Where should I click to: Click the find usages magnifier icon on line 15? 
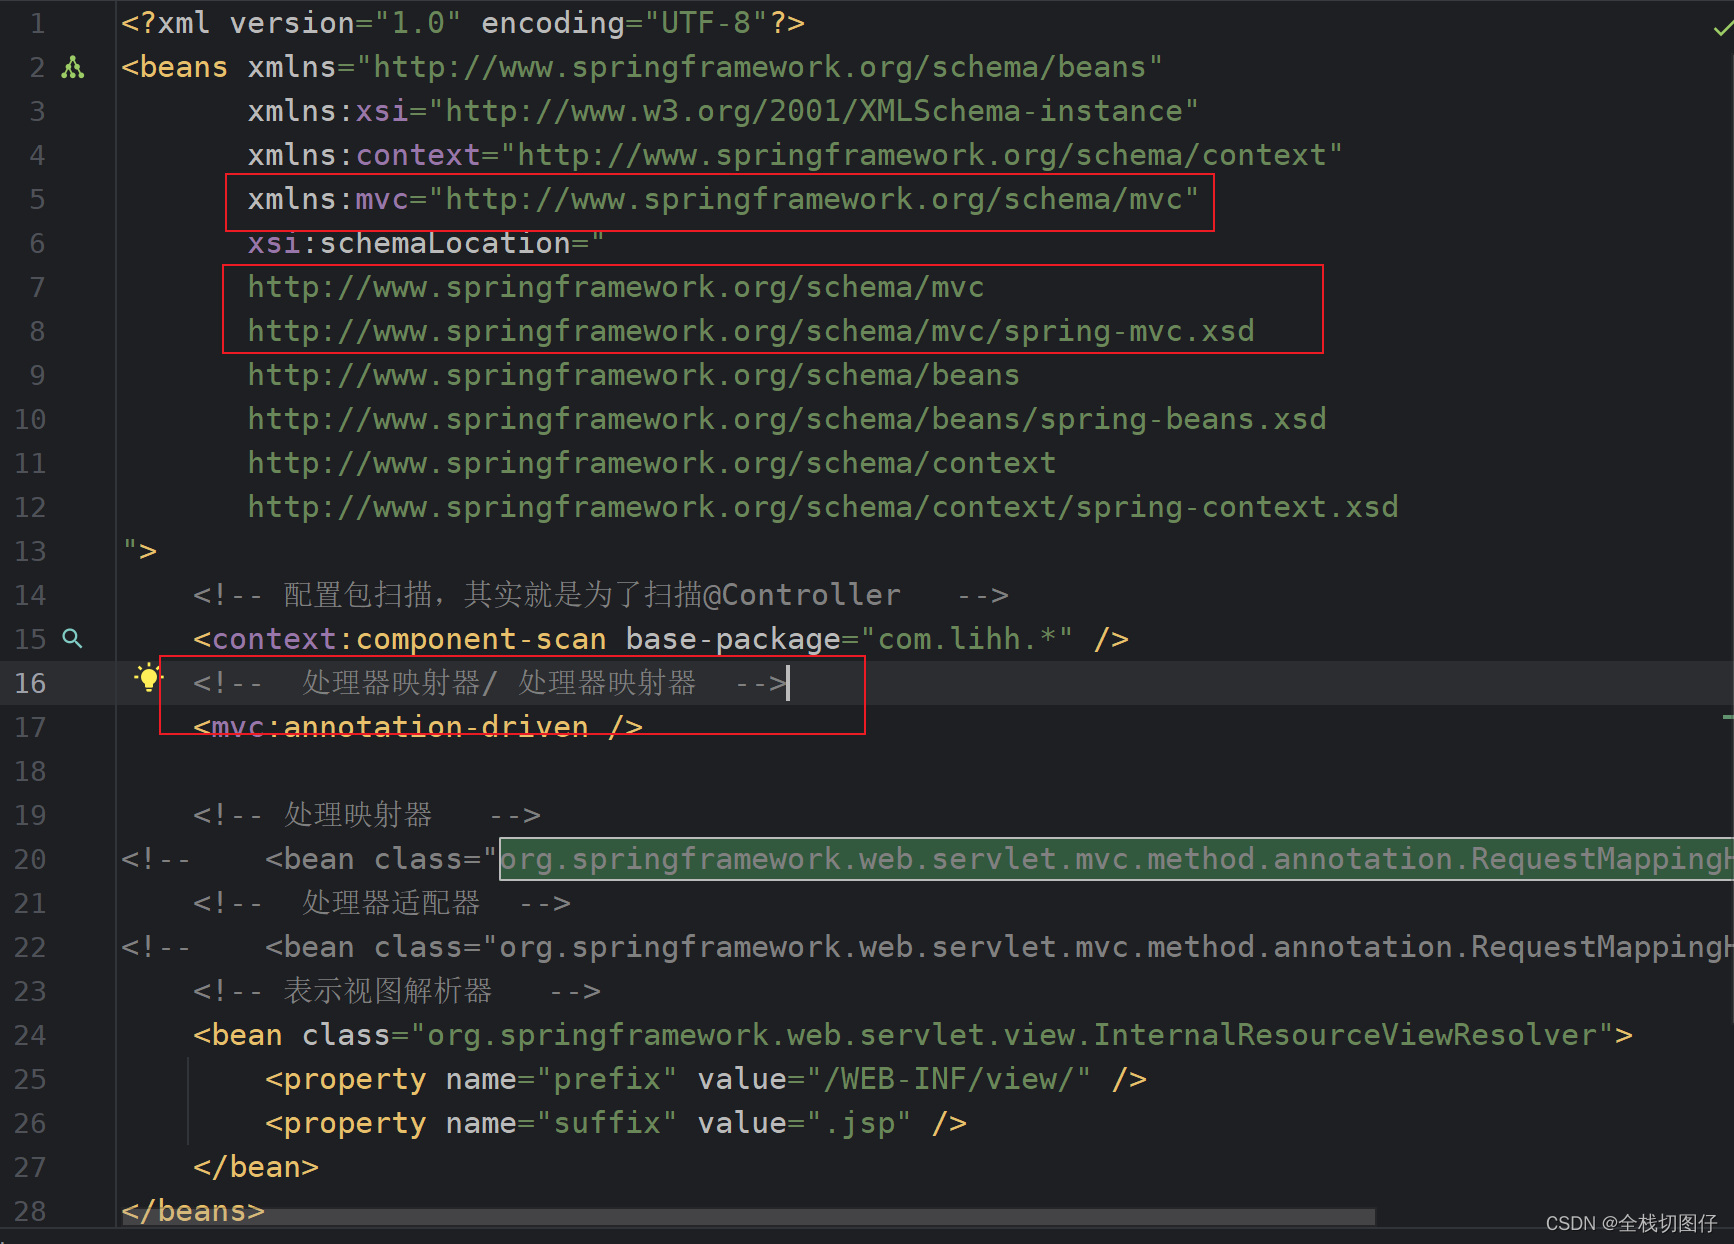point(71,638)
